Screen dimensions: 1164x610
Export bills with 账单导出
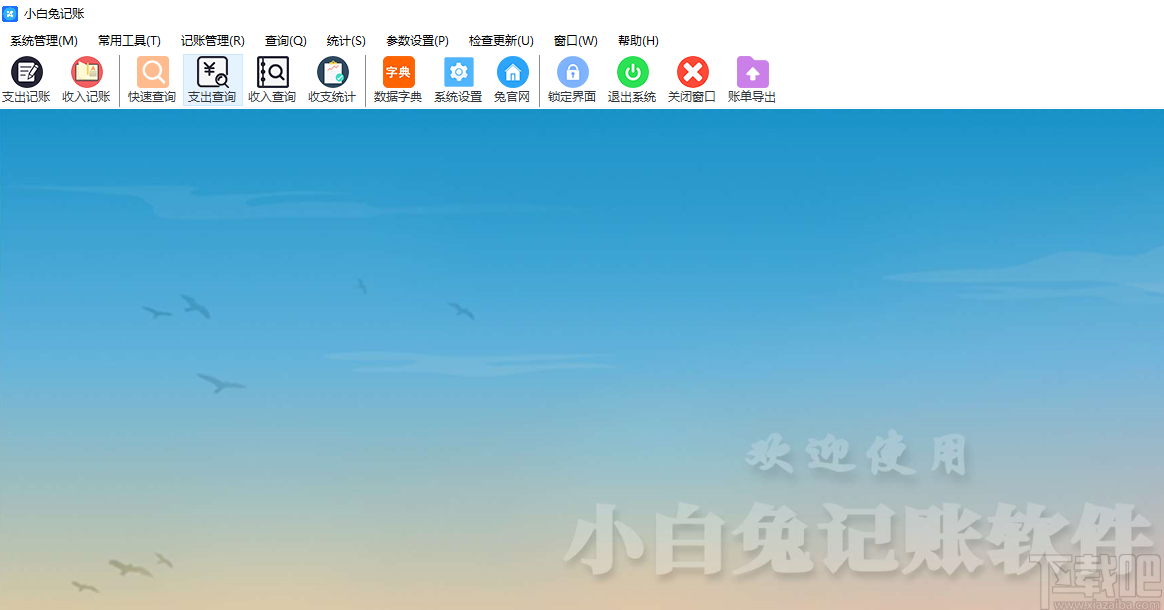point(752,80)
